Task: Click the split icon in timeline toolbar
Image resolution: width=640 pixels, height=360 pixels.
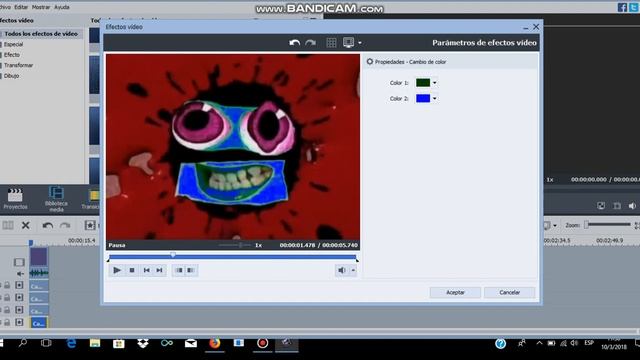Action: (8, 225)
